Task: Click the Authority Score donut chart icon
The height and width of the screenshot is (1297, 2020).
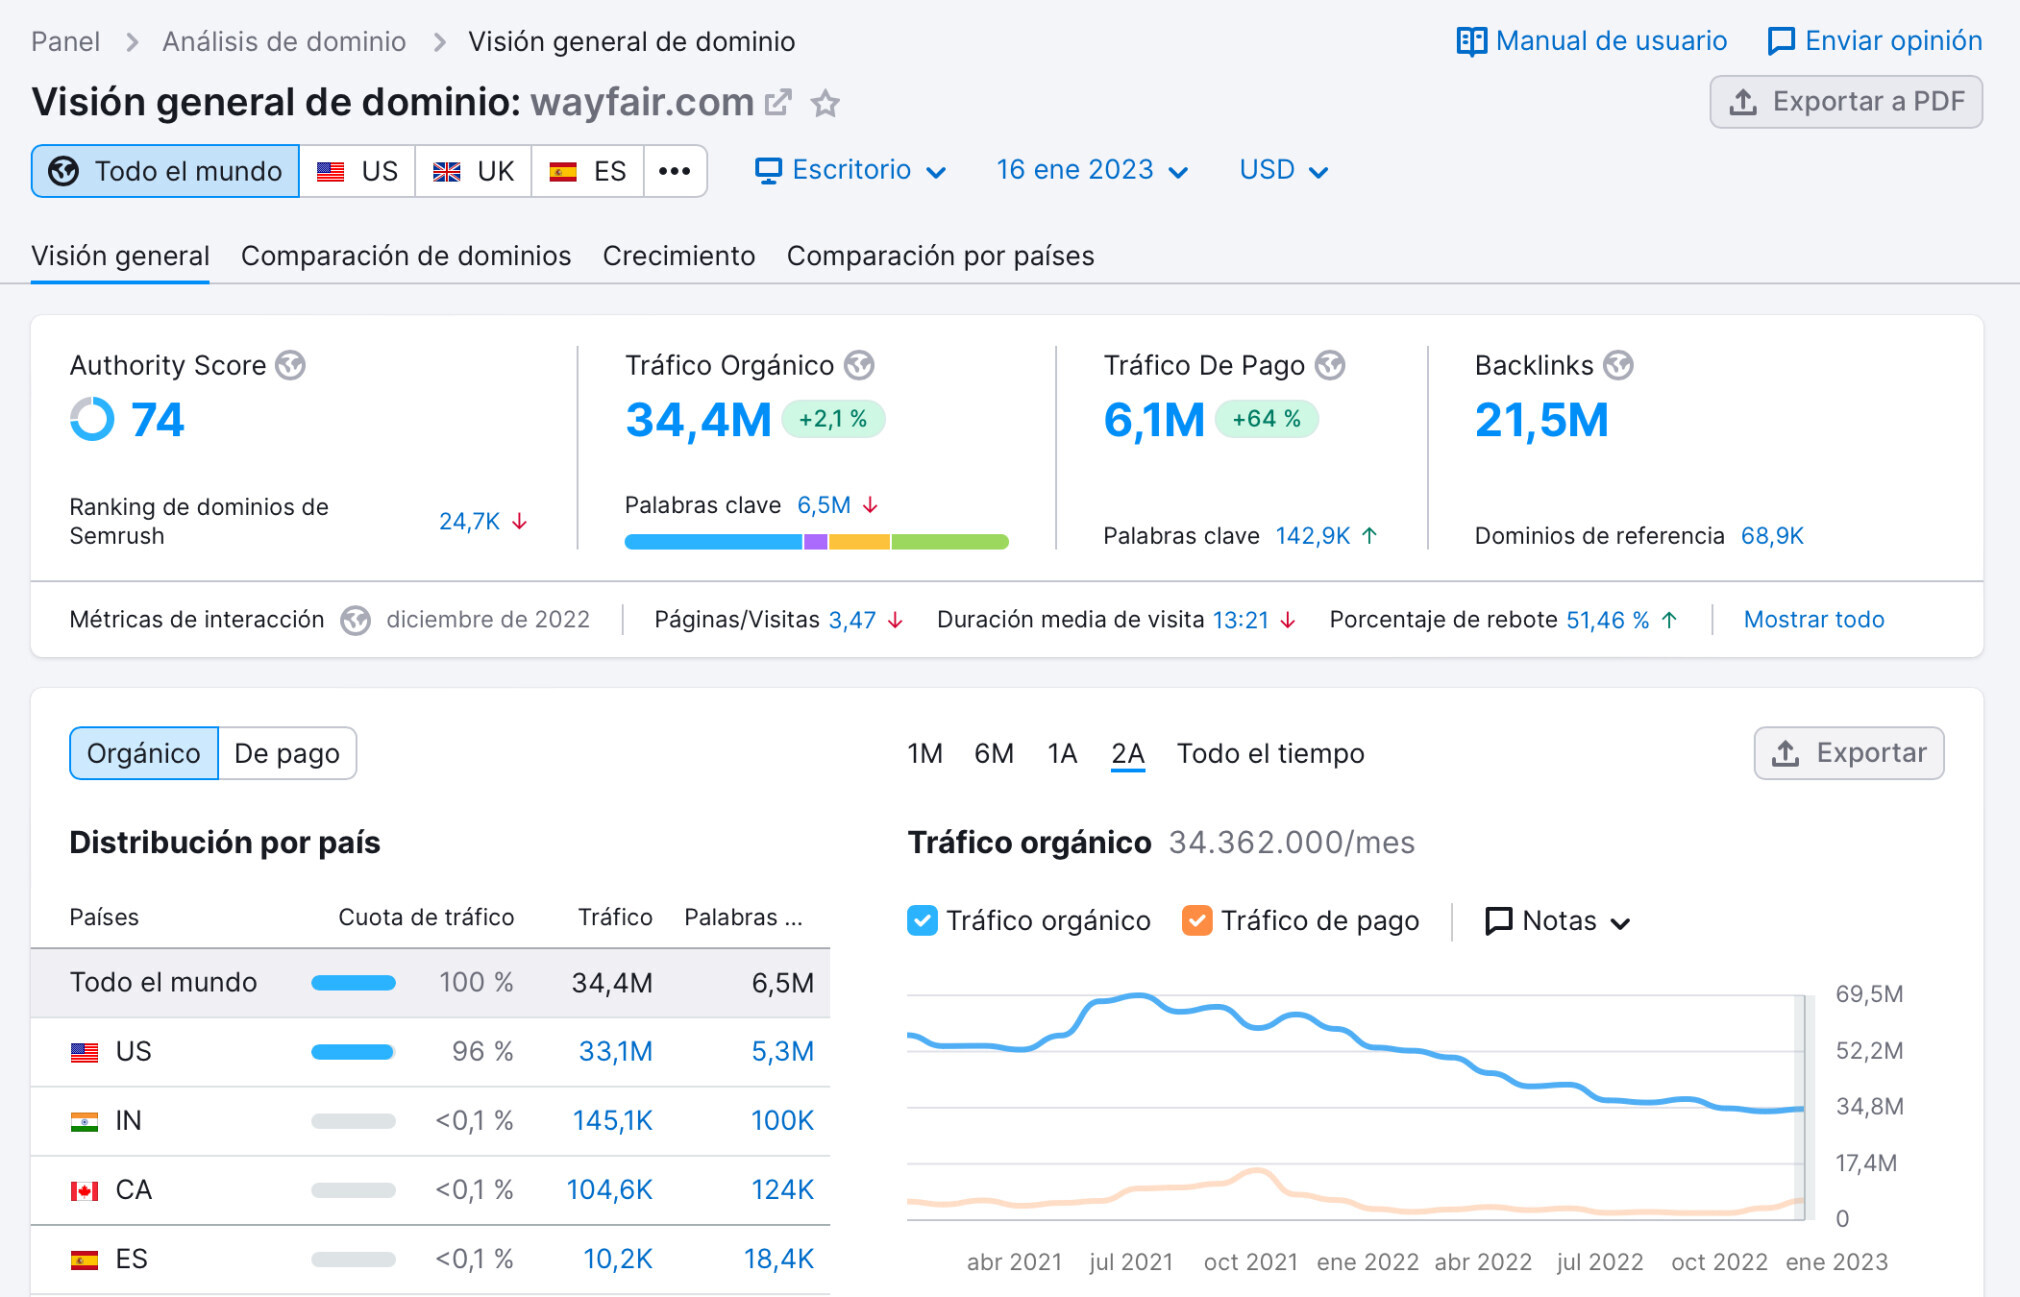Action: click(x=92, y=419)
